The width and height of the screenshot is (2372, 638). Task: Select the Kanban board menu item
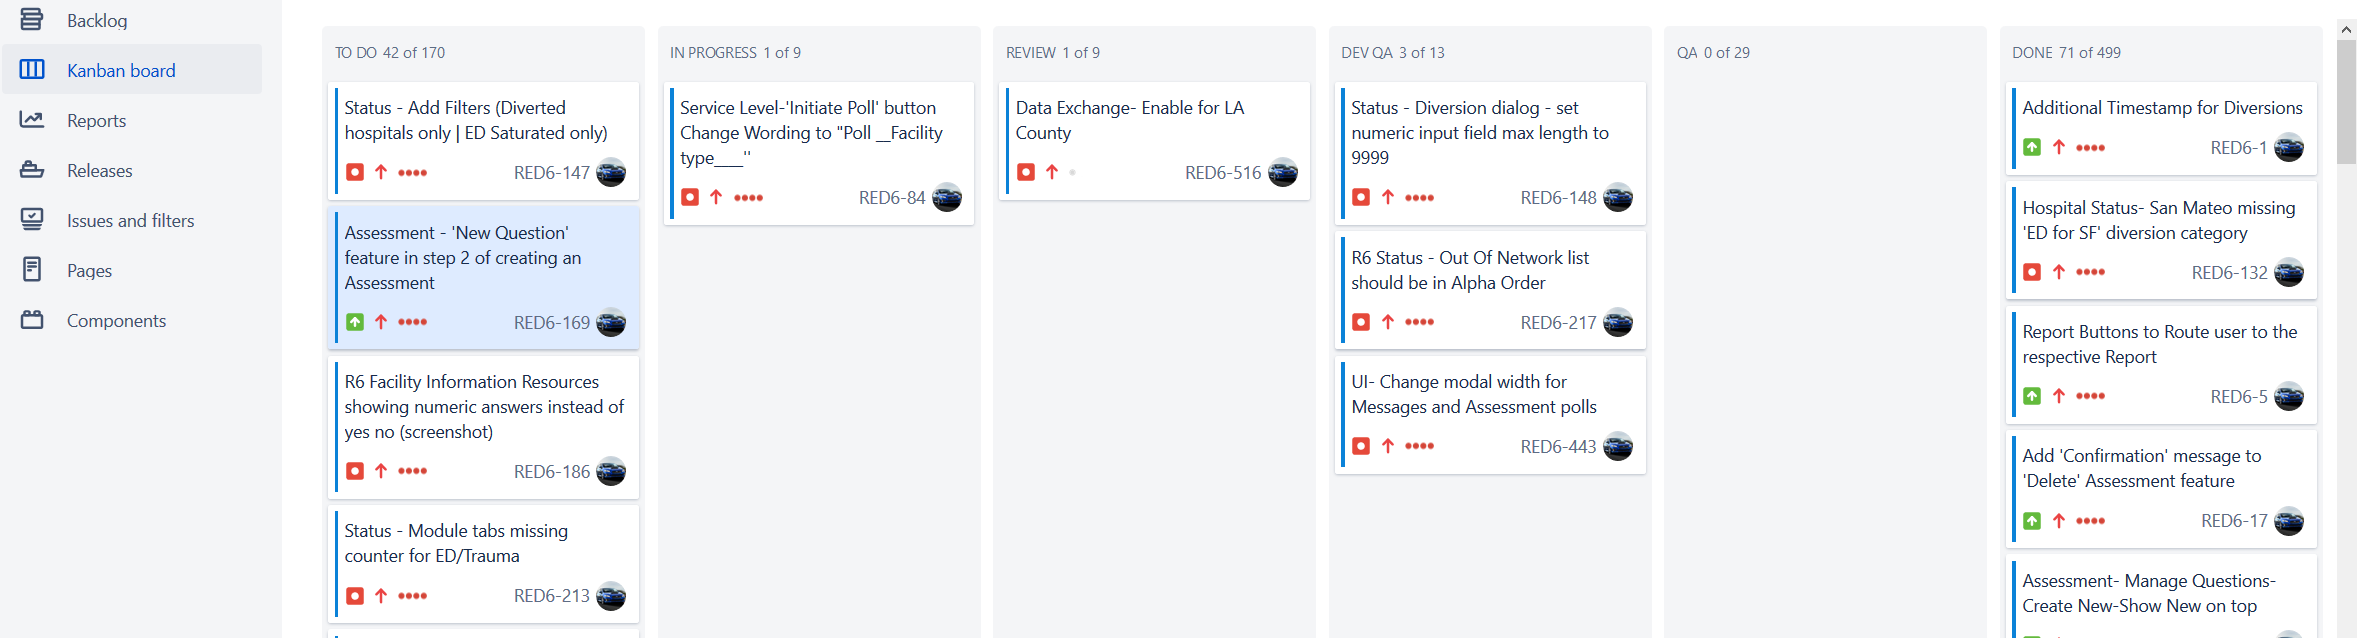pyautogui.click(x=132, y=69)
